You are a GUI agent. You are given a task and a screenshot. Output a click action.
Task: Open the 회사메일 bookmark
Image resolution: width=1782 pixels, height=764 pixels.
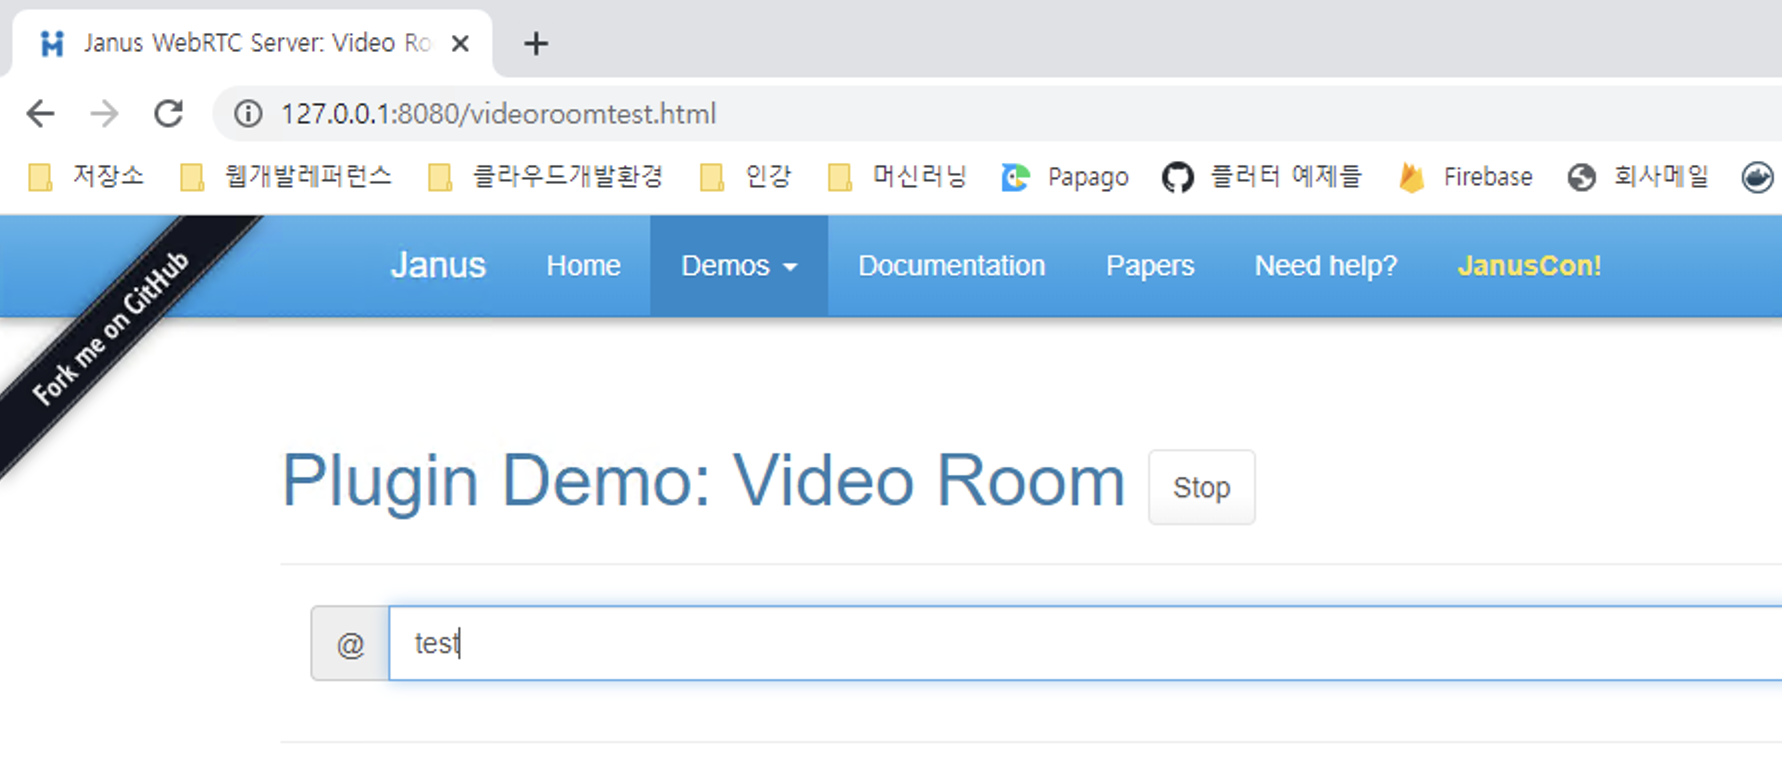tap(1638, 177)
